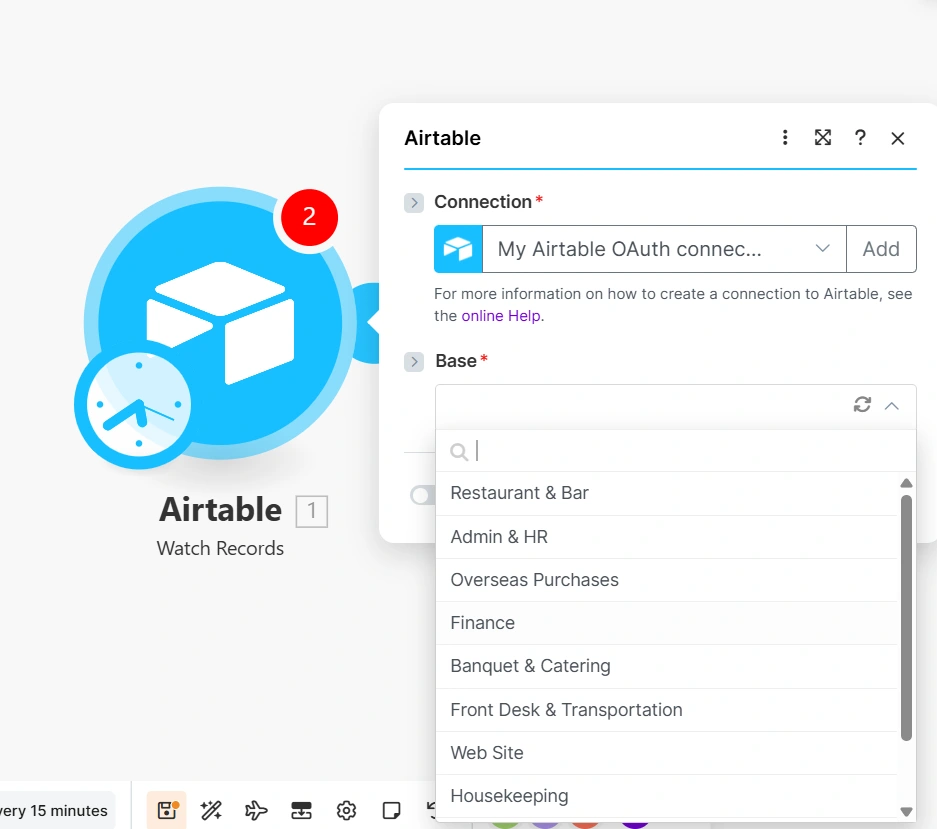The height and width of the screenshot is (829, 937).
Task: Refresh the Base list
Action: tap(862, 405)
